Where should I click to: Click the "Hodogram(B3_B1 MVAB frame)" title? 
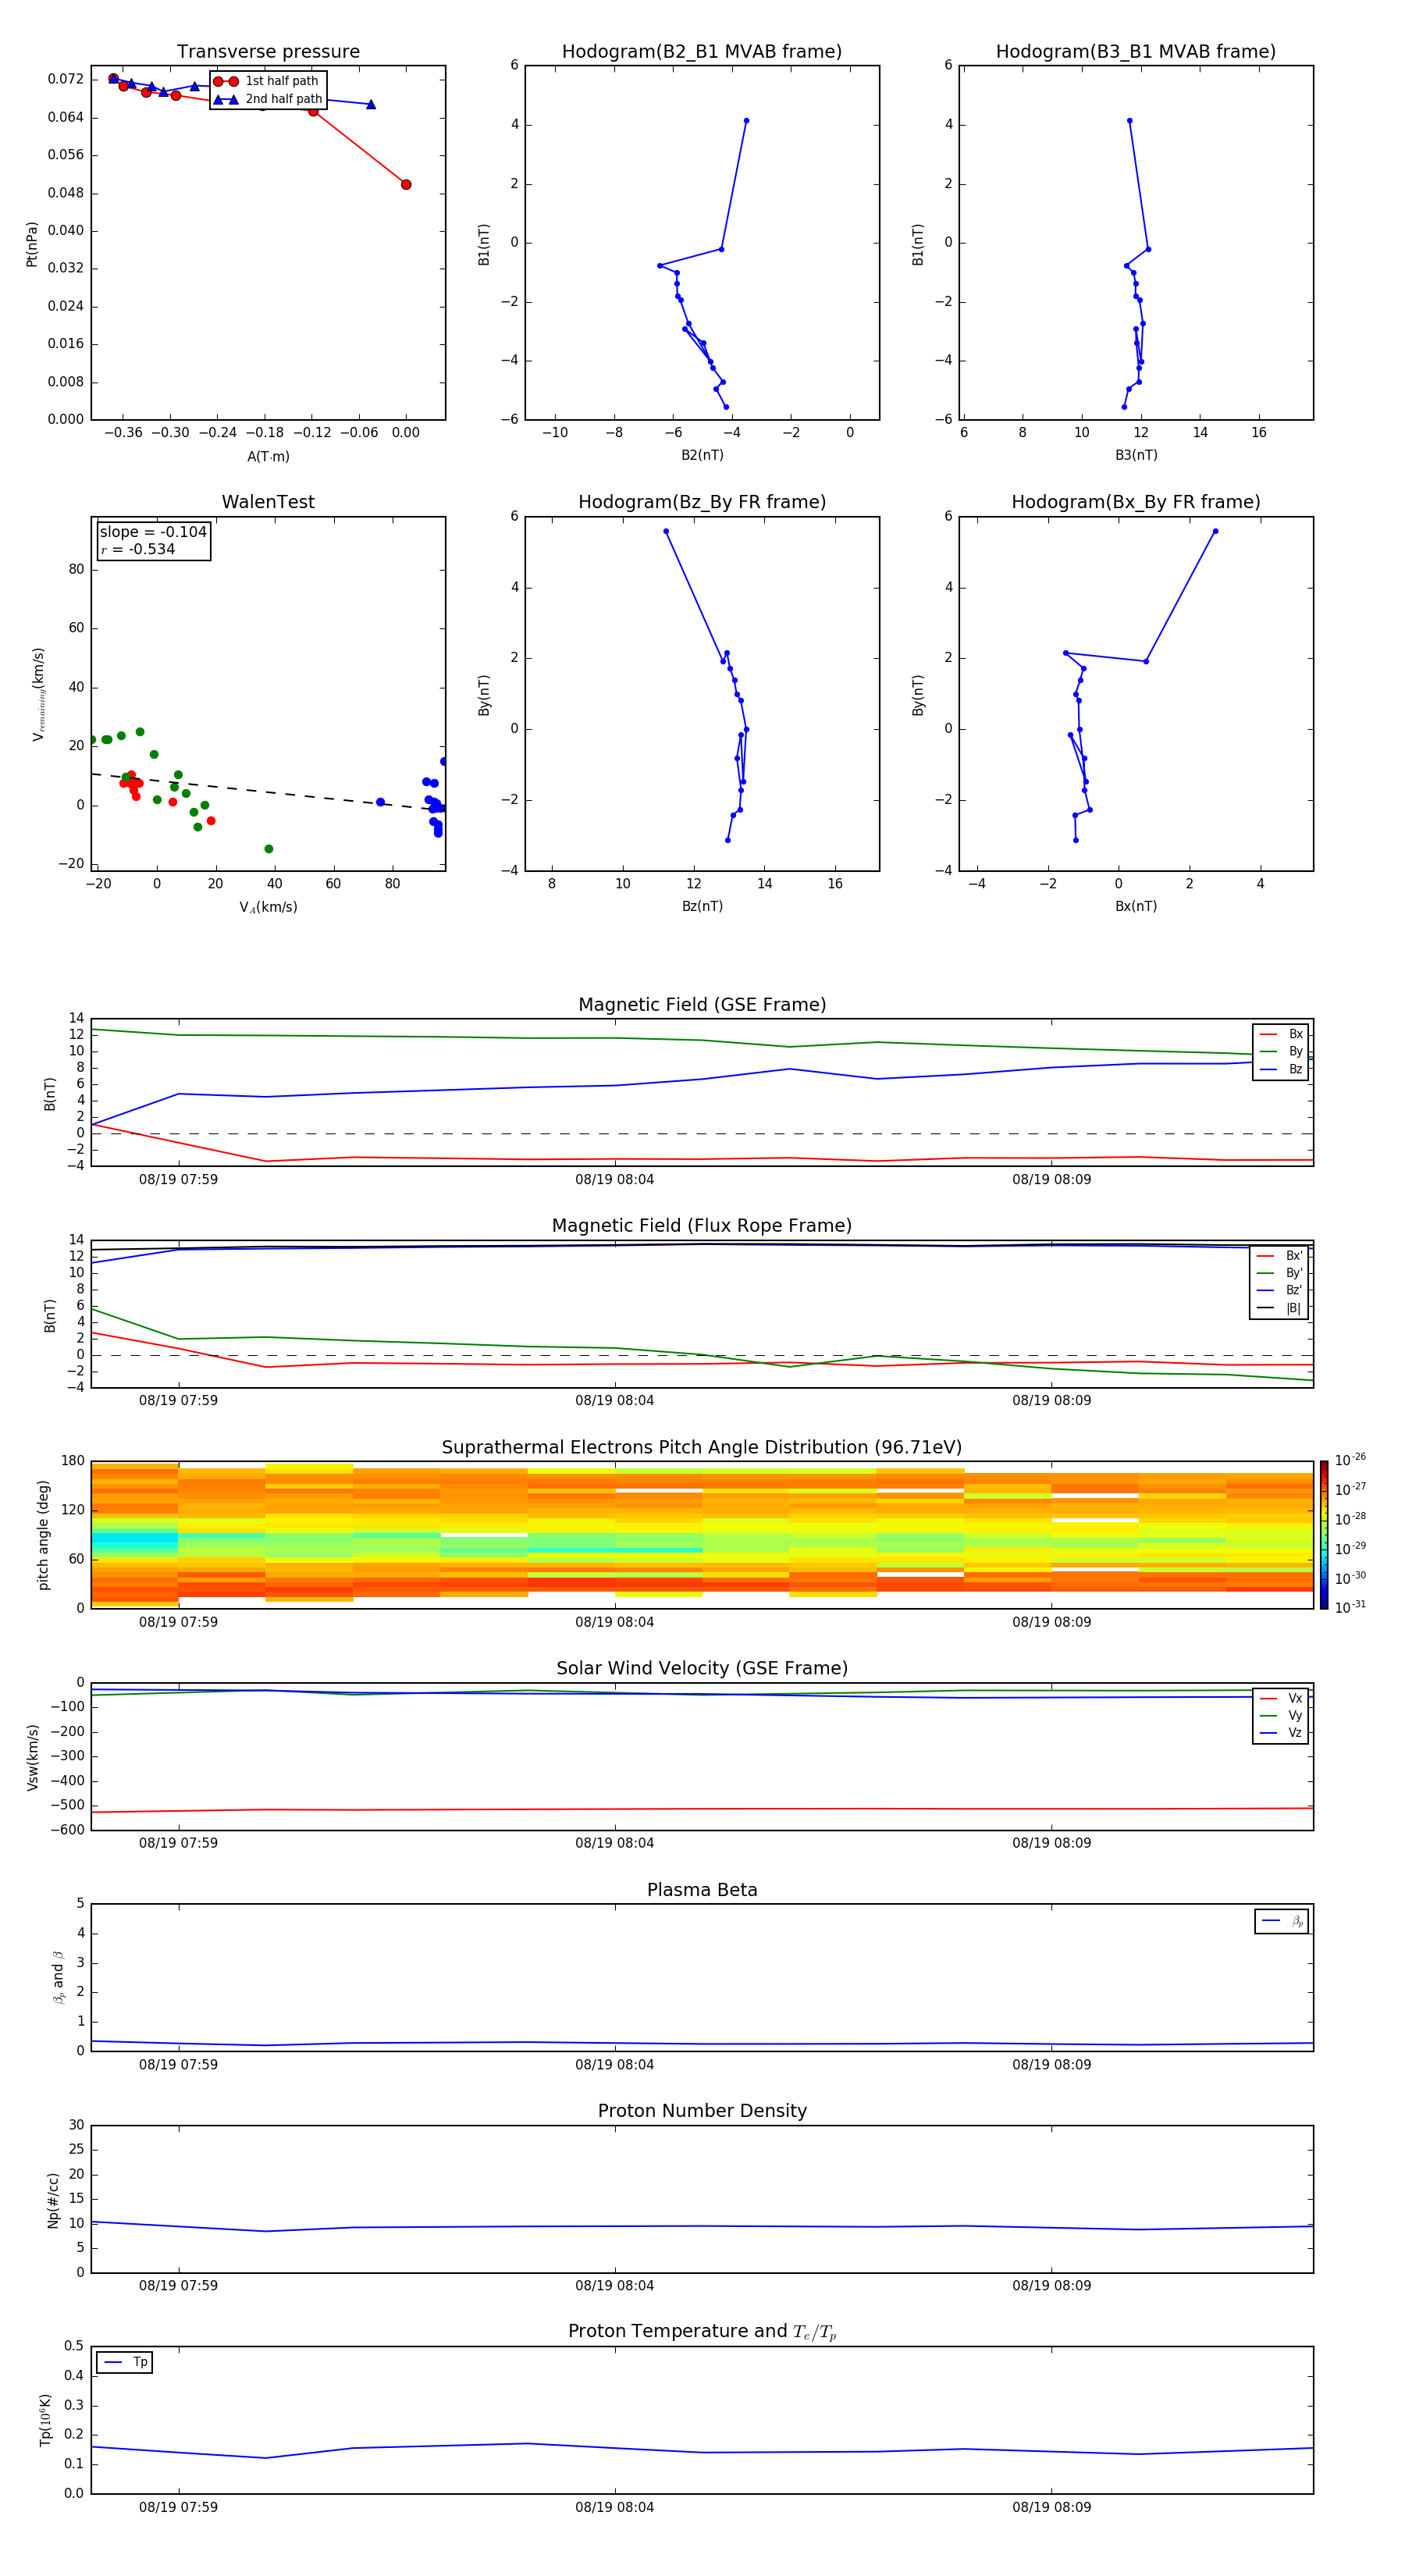click(1136, 52)
